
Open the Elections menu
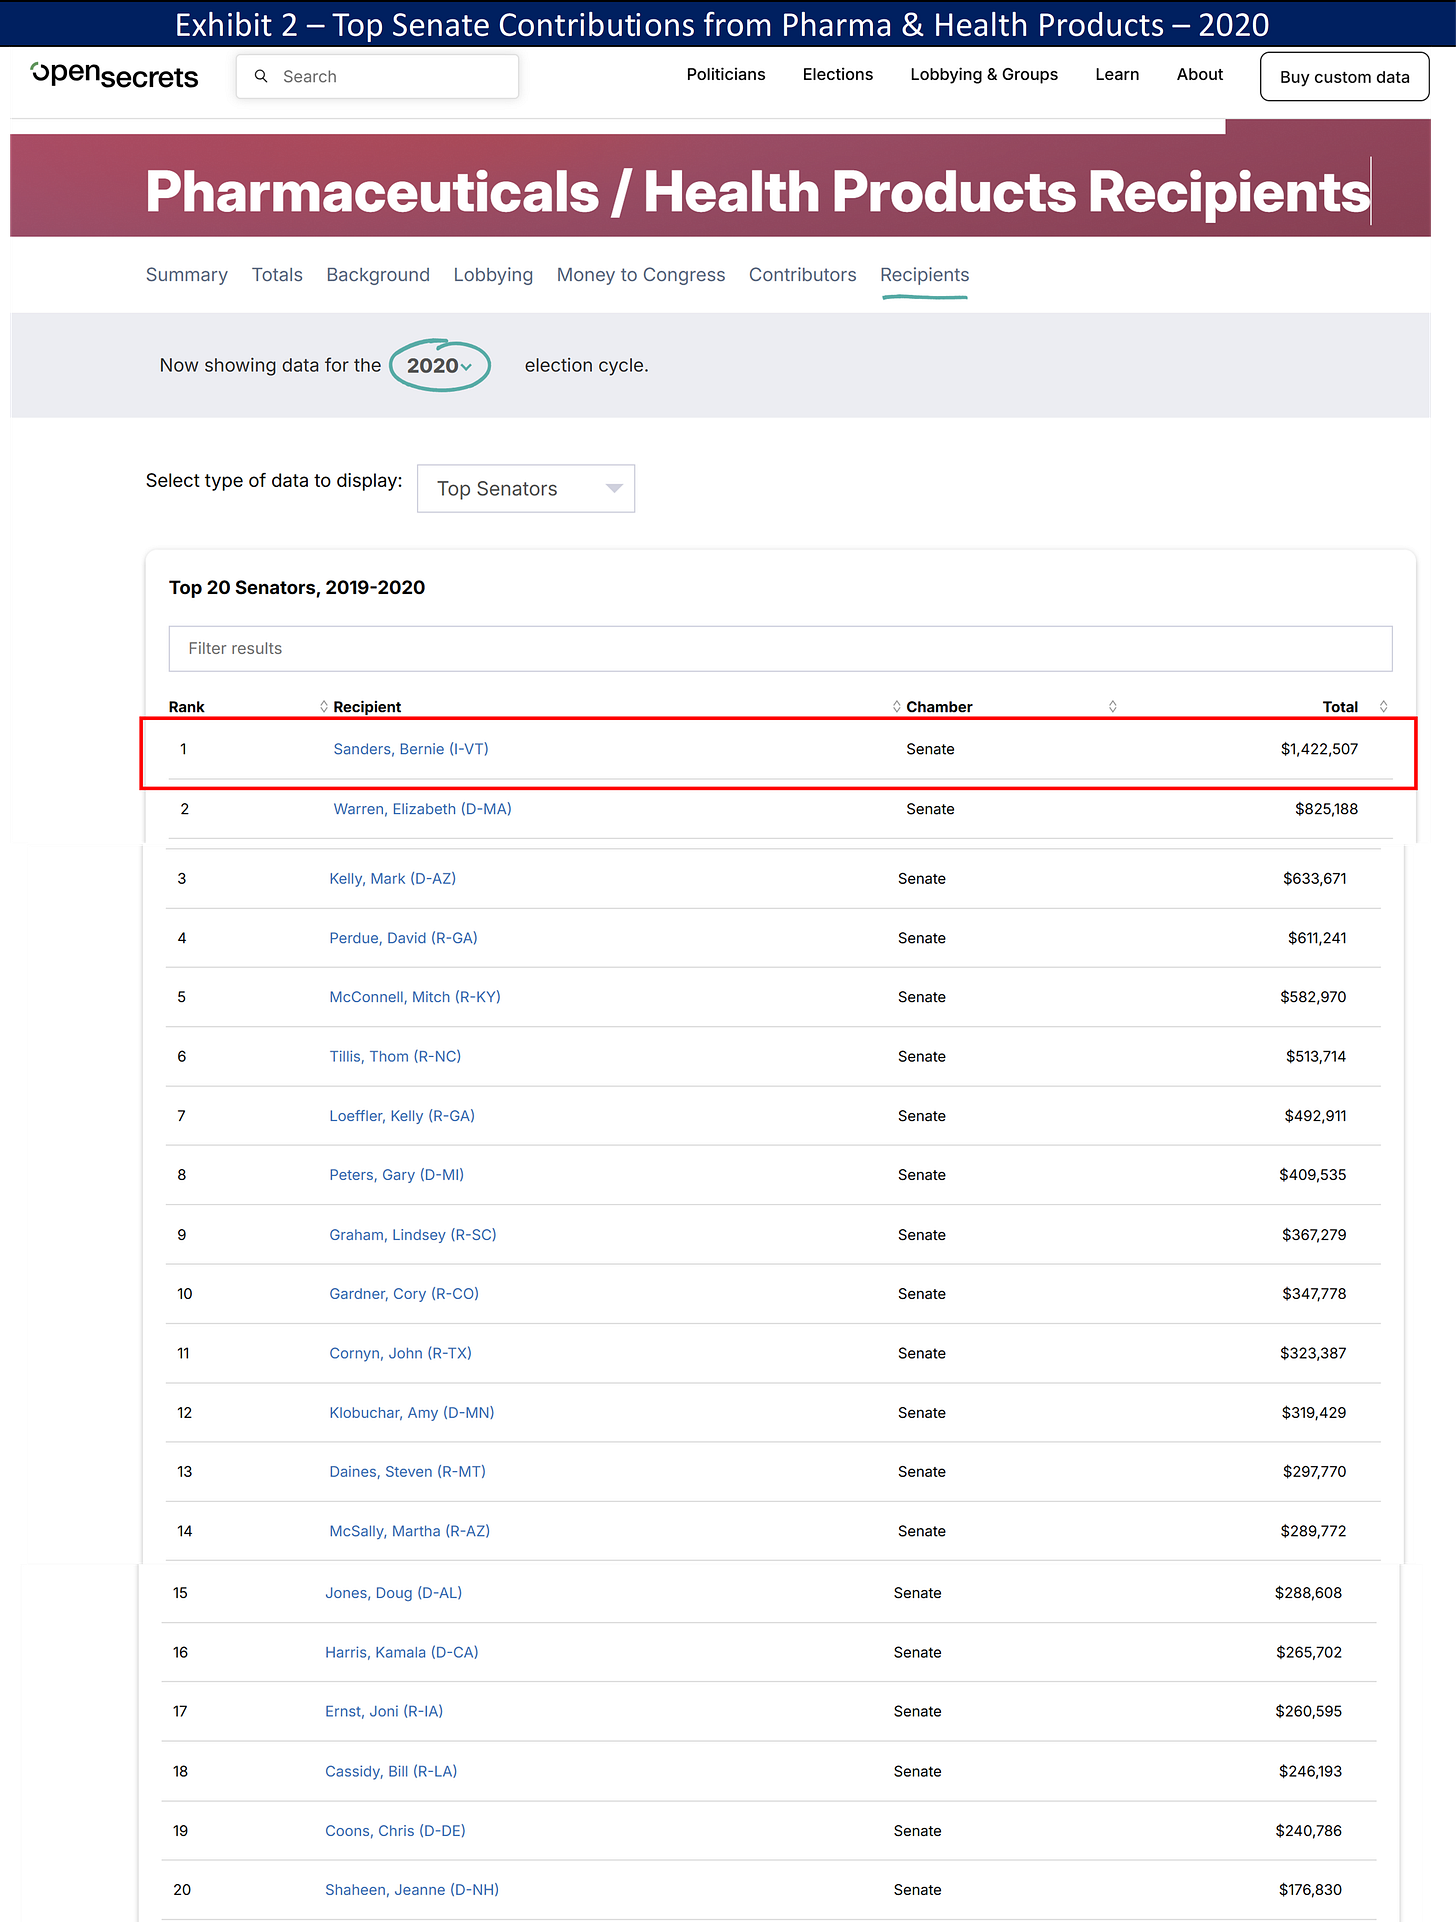838,75
